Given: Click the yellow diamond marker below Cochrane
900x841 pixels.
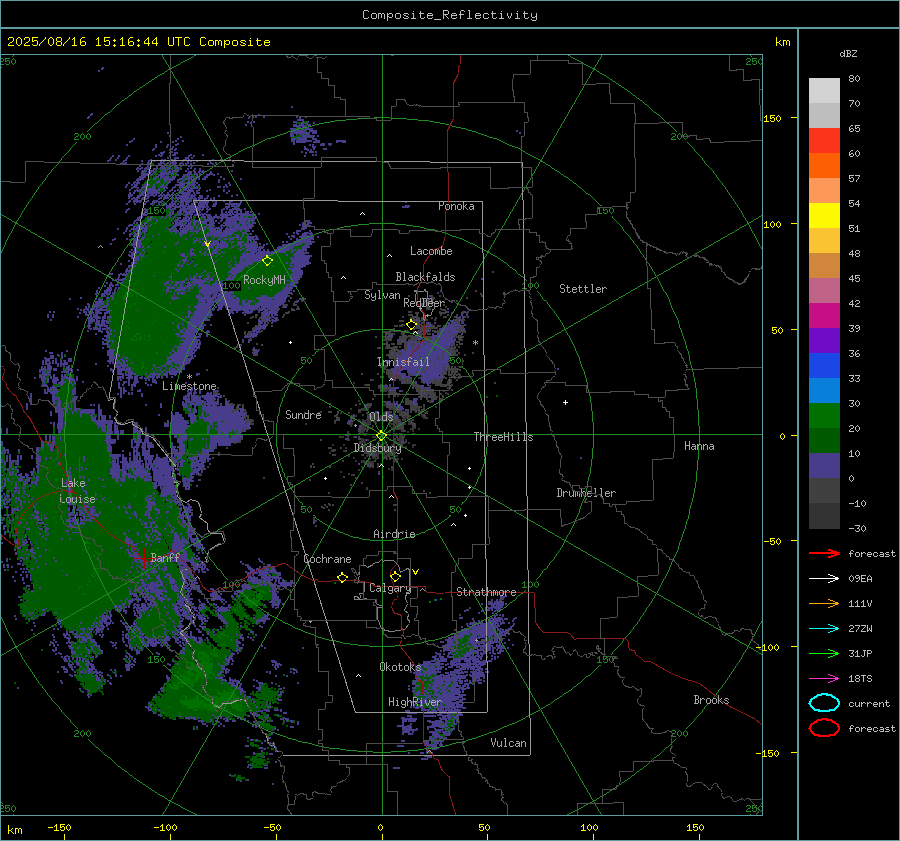Looking at the screenshot, I should click(343, 577).
